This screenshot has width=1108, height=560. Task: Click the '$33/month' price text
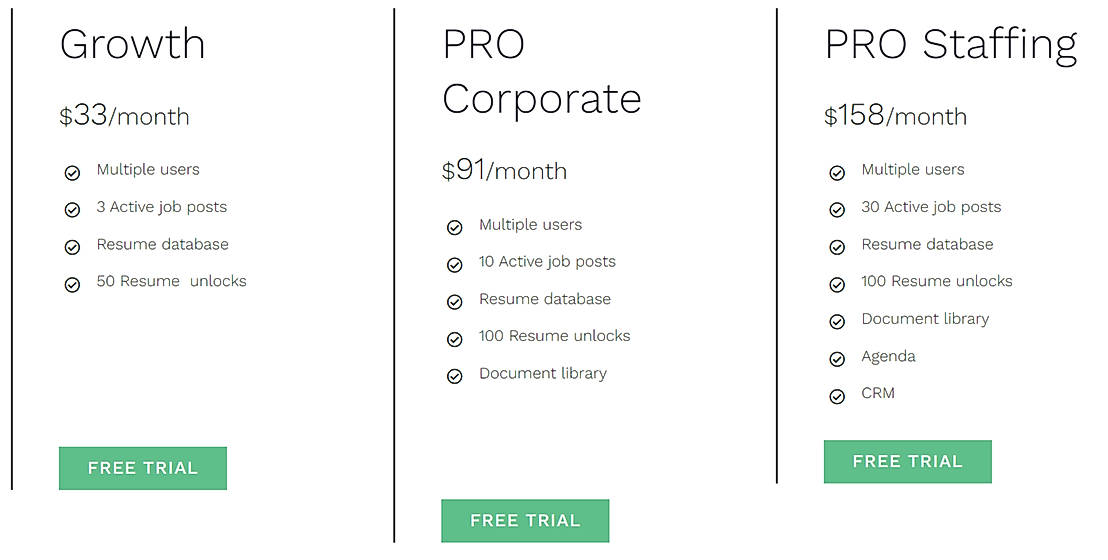pos(124,116)
